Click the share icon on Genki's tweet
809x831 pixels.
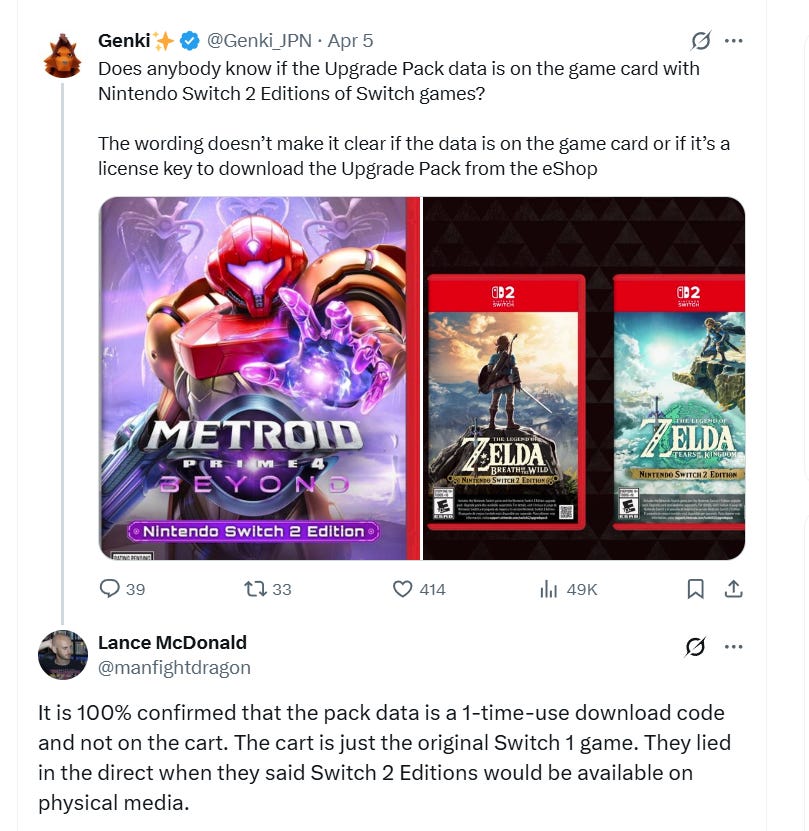[733, 589]
